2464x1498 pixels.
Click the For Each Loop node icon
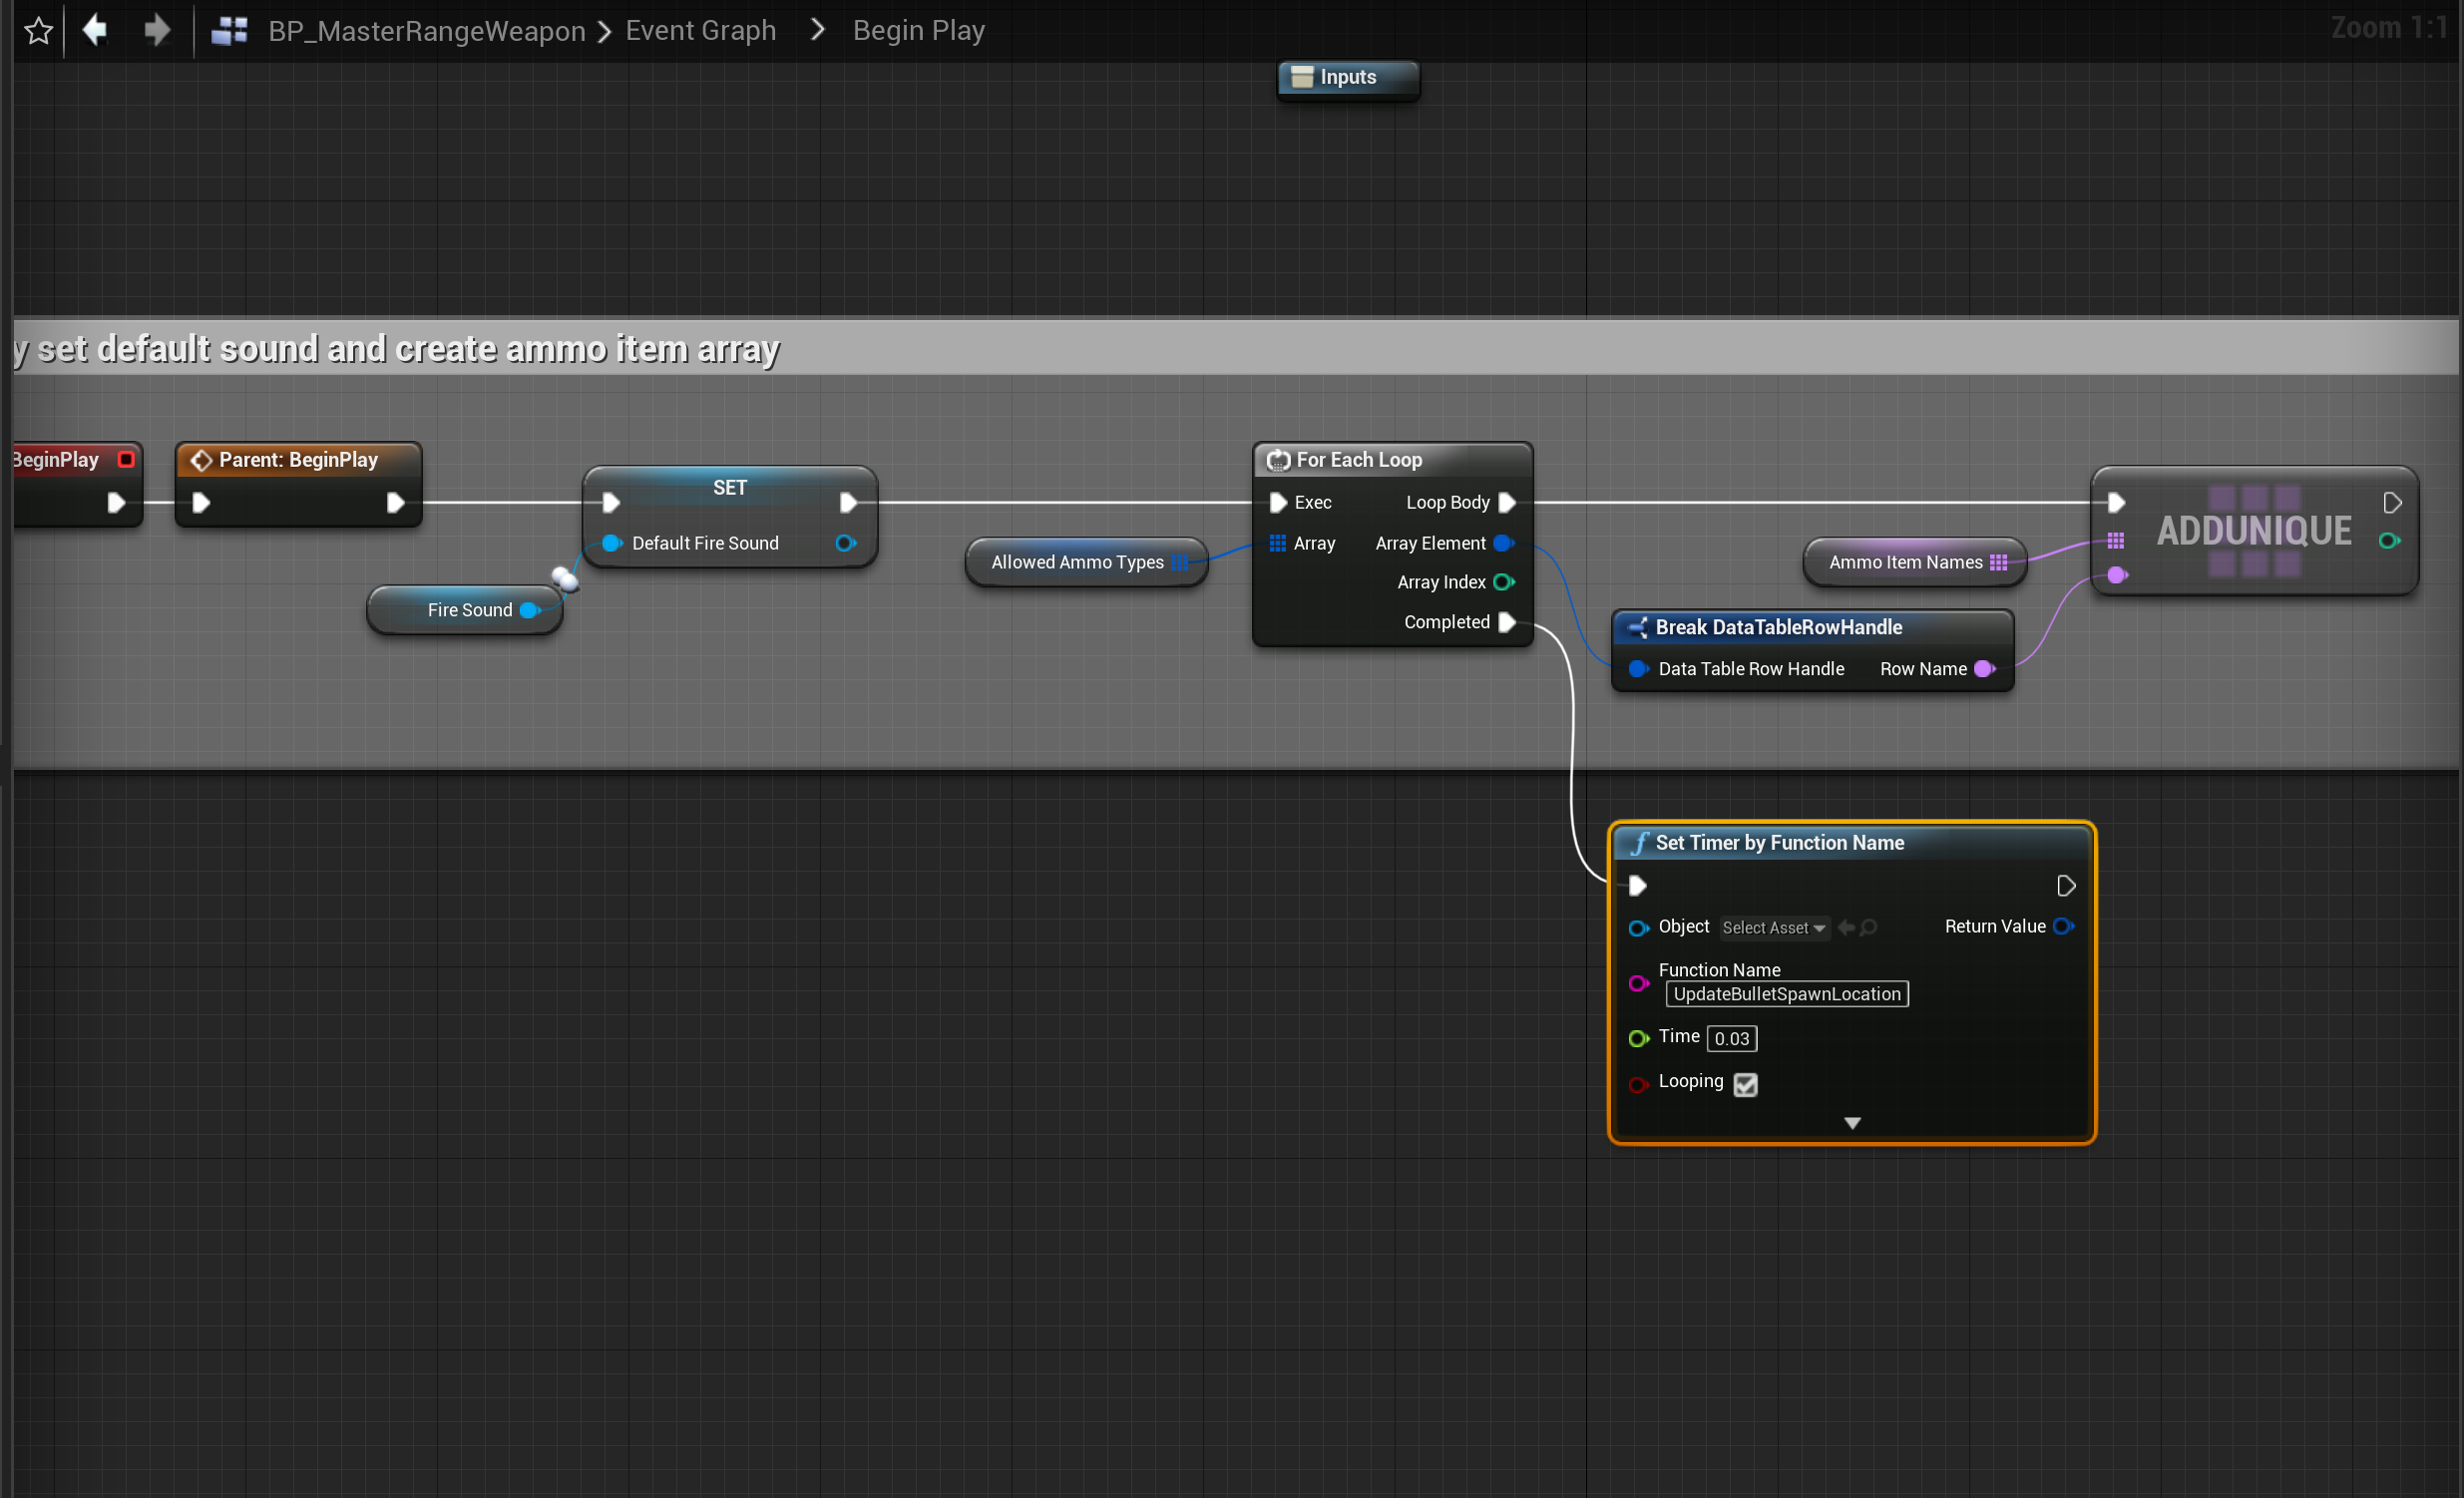1278,460
